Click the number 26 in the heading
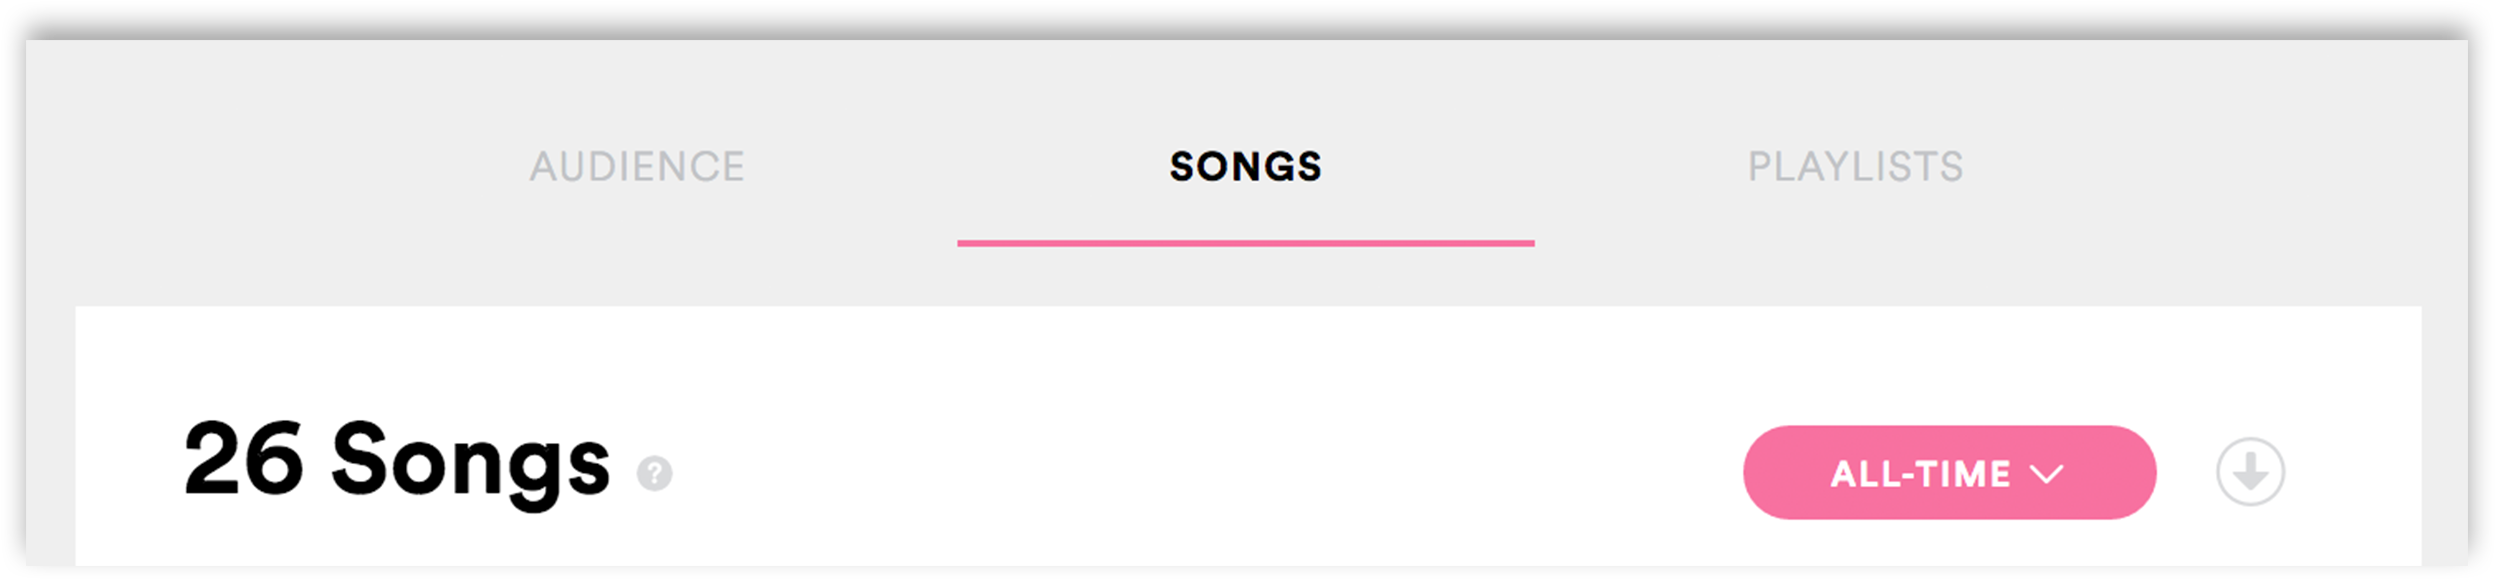This screenshot has width=2495, height=579. [x=244, y=458]
